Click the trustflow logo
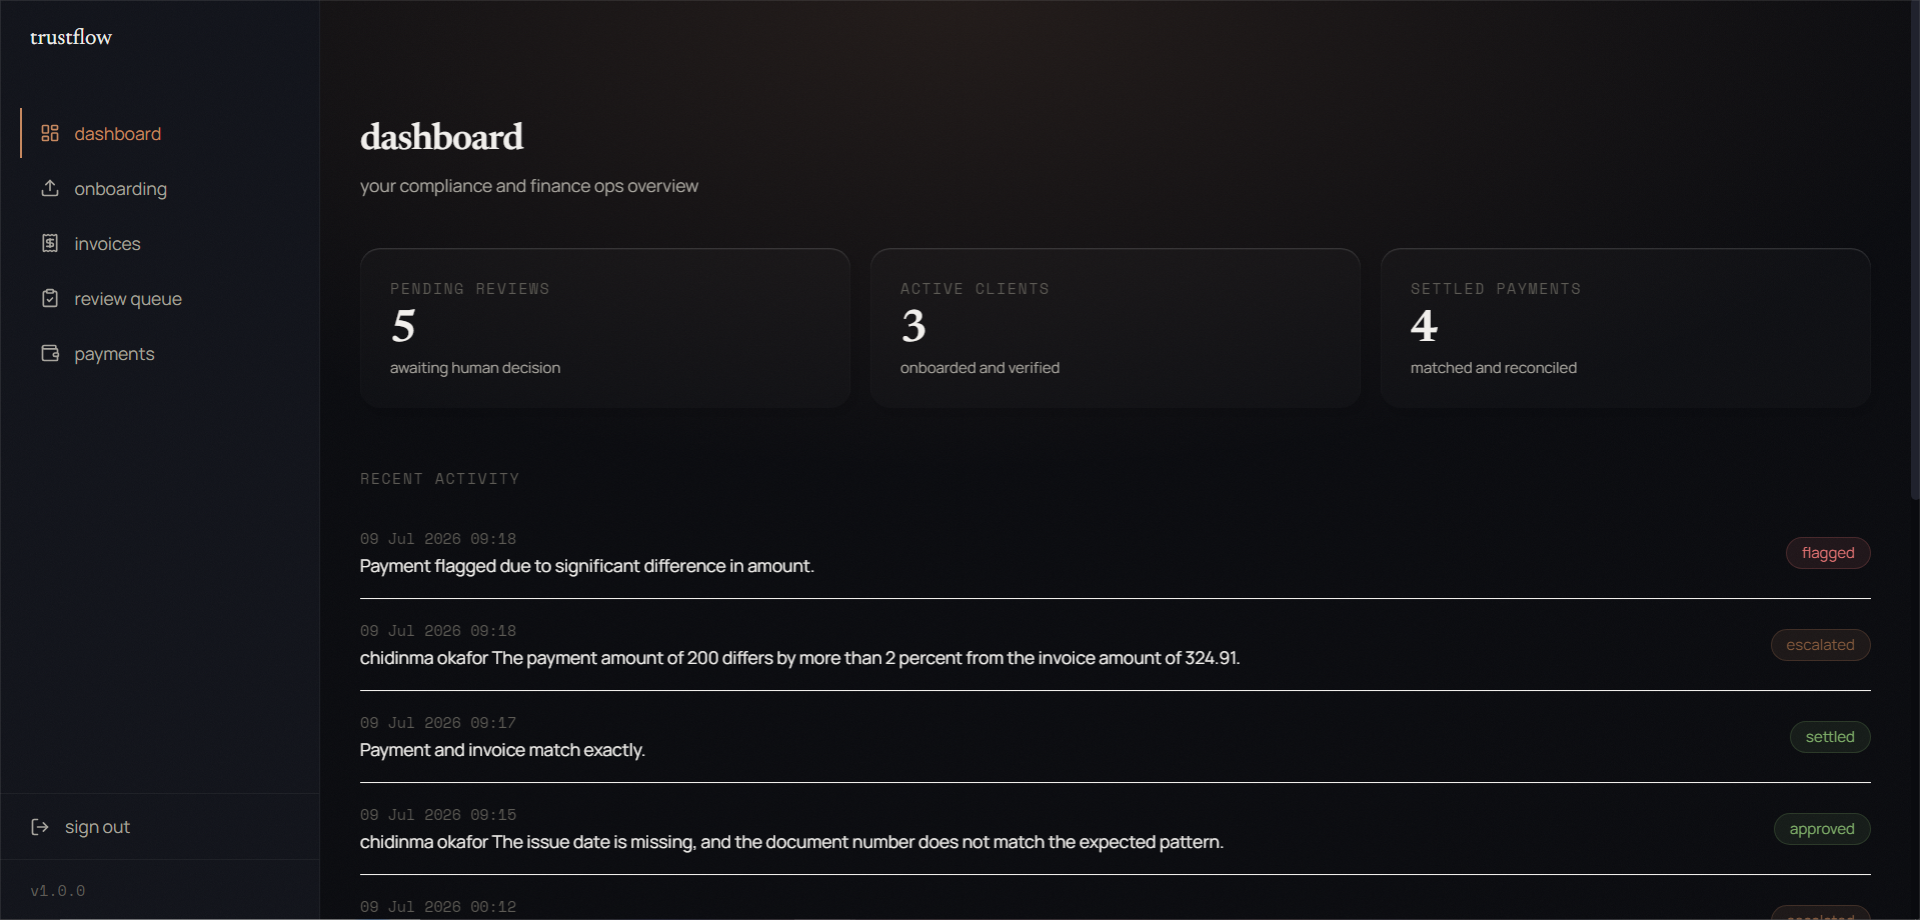This screenshot has height=920, width=1920. click(x=71, y=37)
